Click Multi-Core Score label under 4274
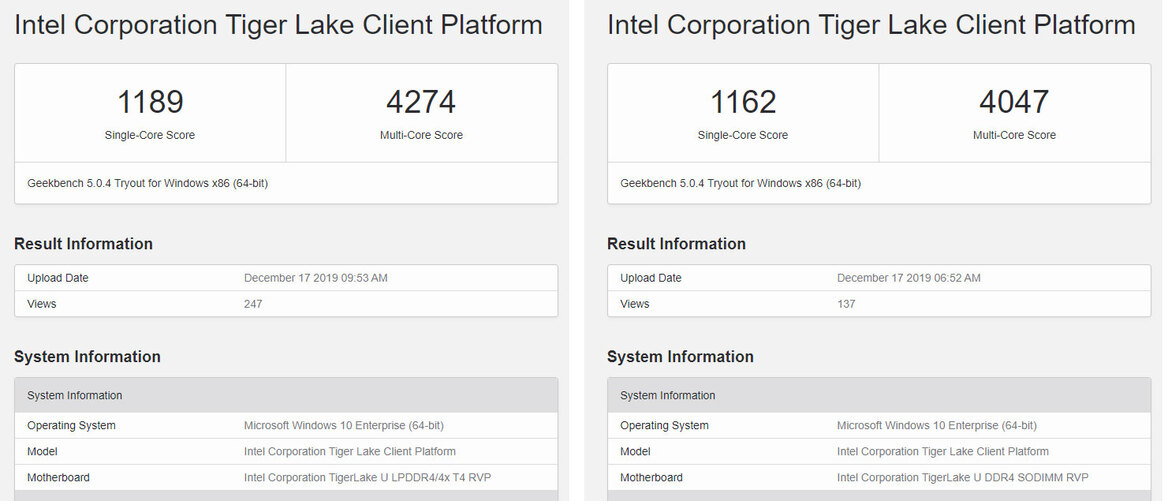1168x501 pixels. [421, 135]
